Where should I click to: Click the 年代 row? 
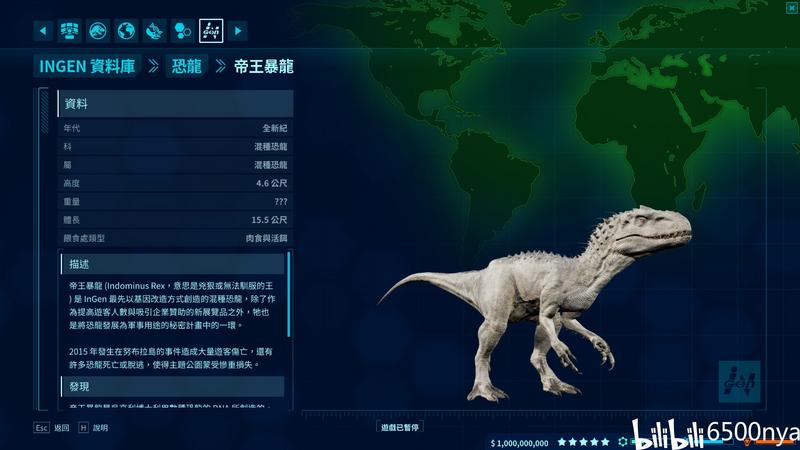tap(175, 128)
